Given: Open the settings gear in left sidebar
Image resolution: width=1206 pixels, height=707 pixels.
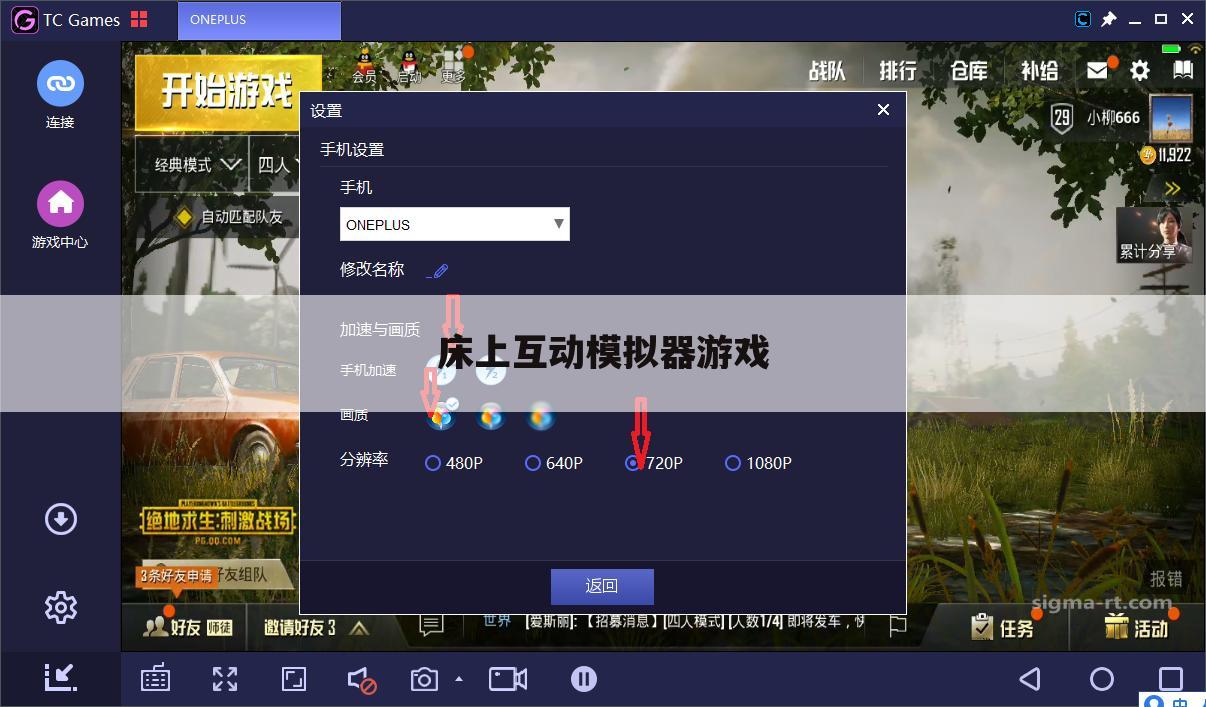Looking at the screenshot, I should point(61,607).
